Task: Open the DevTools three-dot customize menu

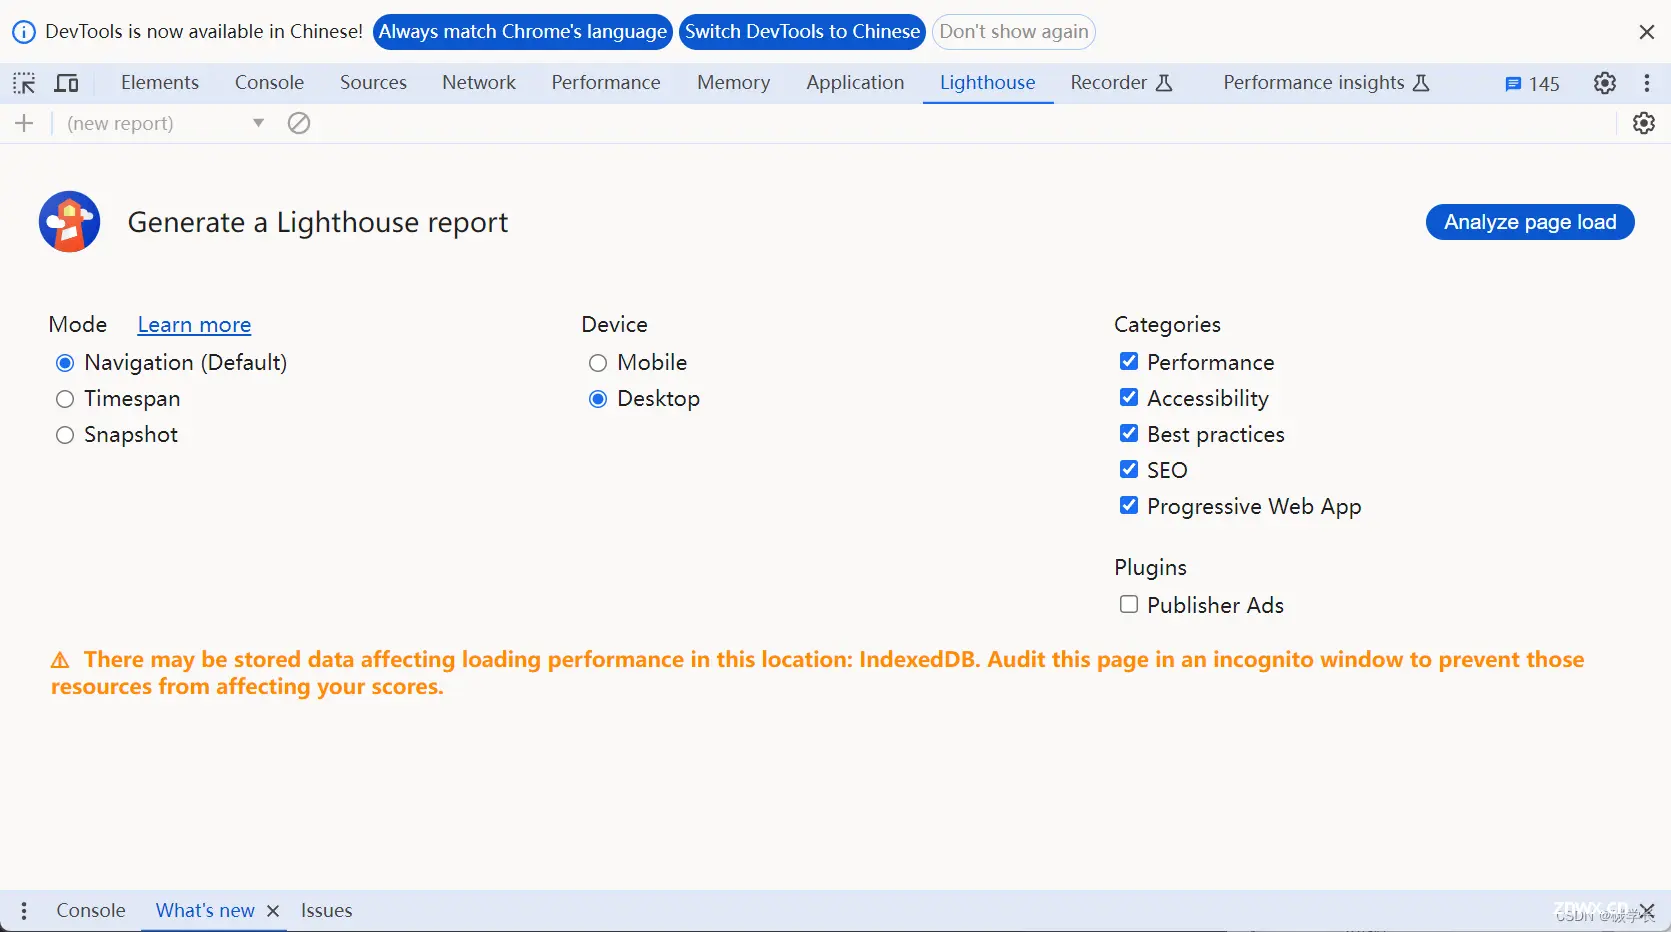Action: pos(1647,83)
